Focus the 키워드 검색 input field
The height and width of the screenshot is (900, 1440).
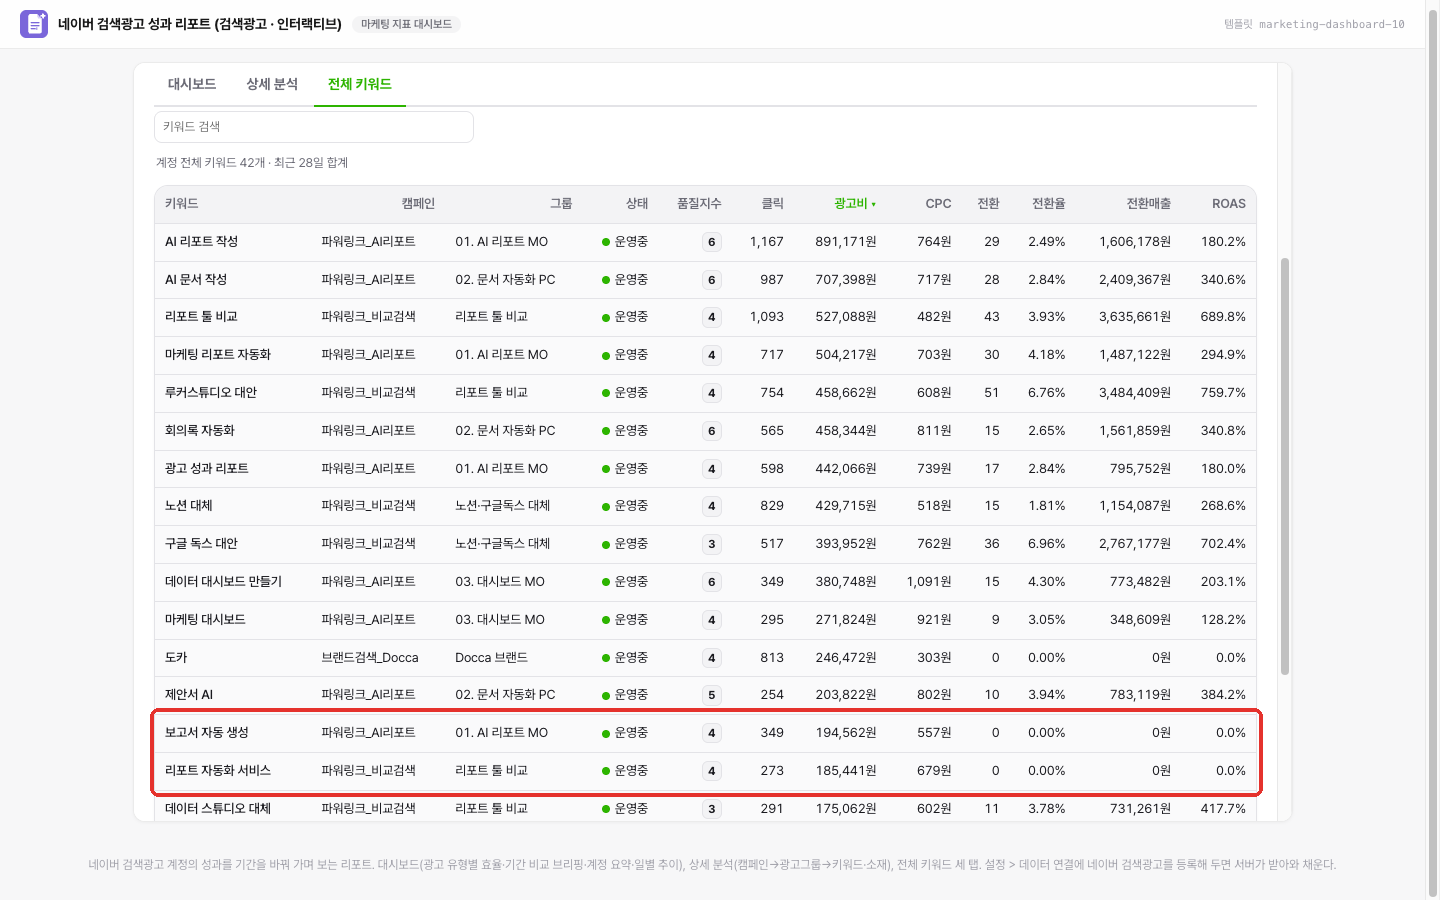pyautogui.click(x=314, y=127)
